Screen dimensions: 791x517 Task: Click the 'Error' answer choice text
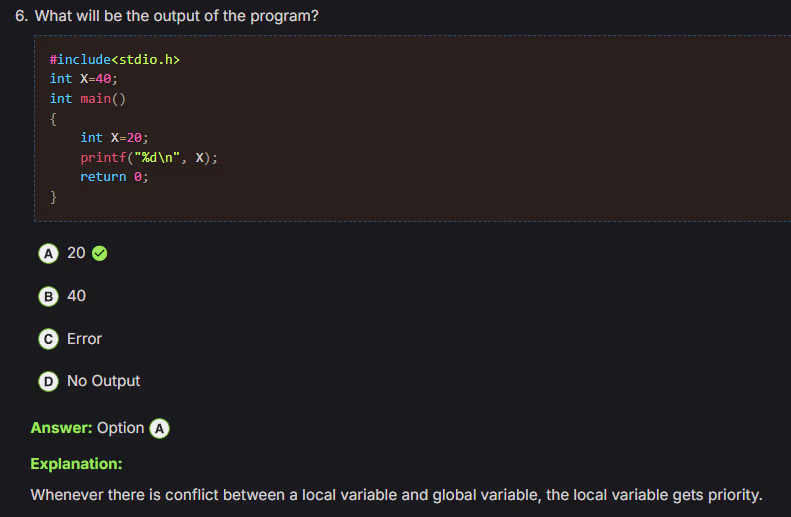tap(84, 339)
